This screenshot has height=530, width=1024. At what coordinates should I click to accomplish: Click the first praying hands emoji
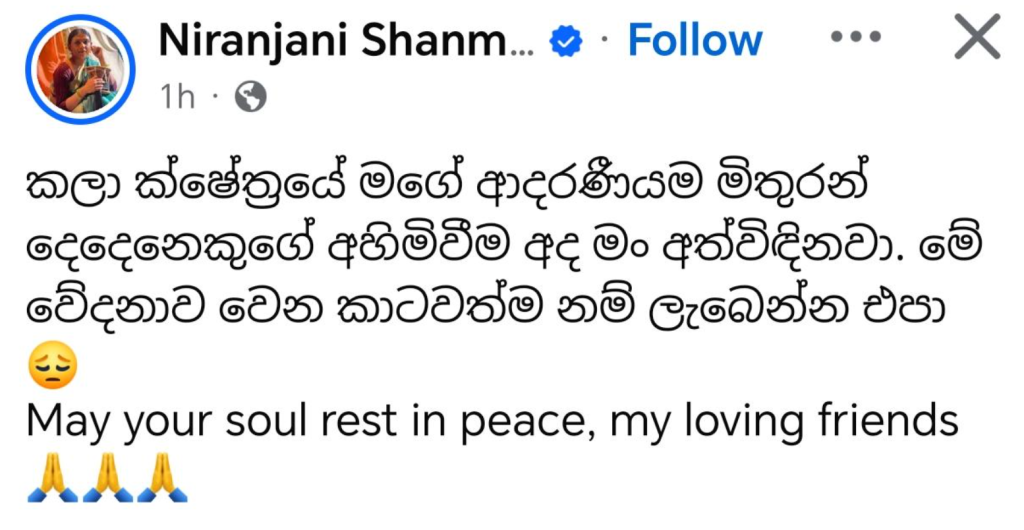(52, 478)
